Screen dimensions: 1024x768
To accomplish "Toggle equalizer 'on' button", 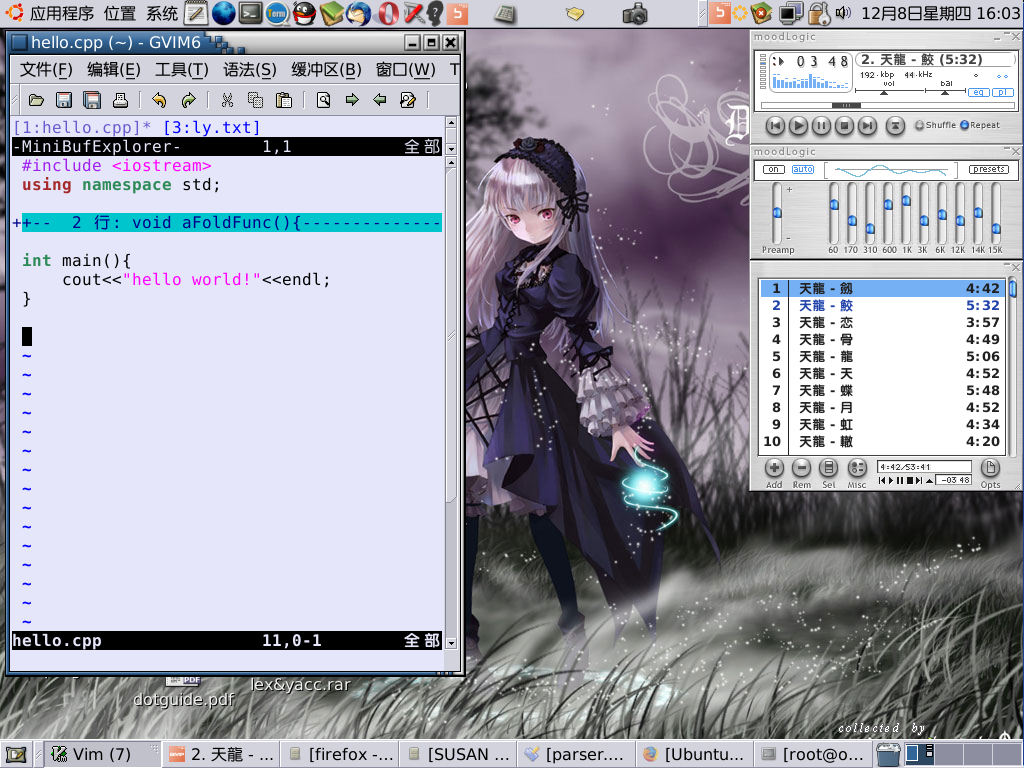I will (x=773, y=169).
